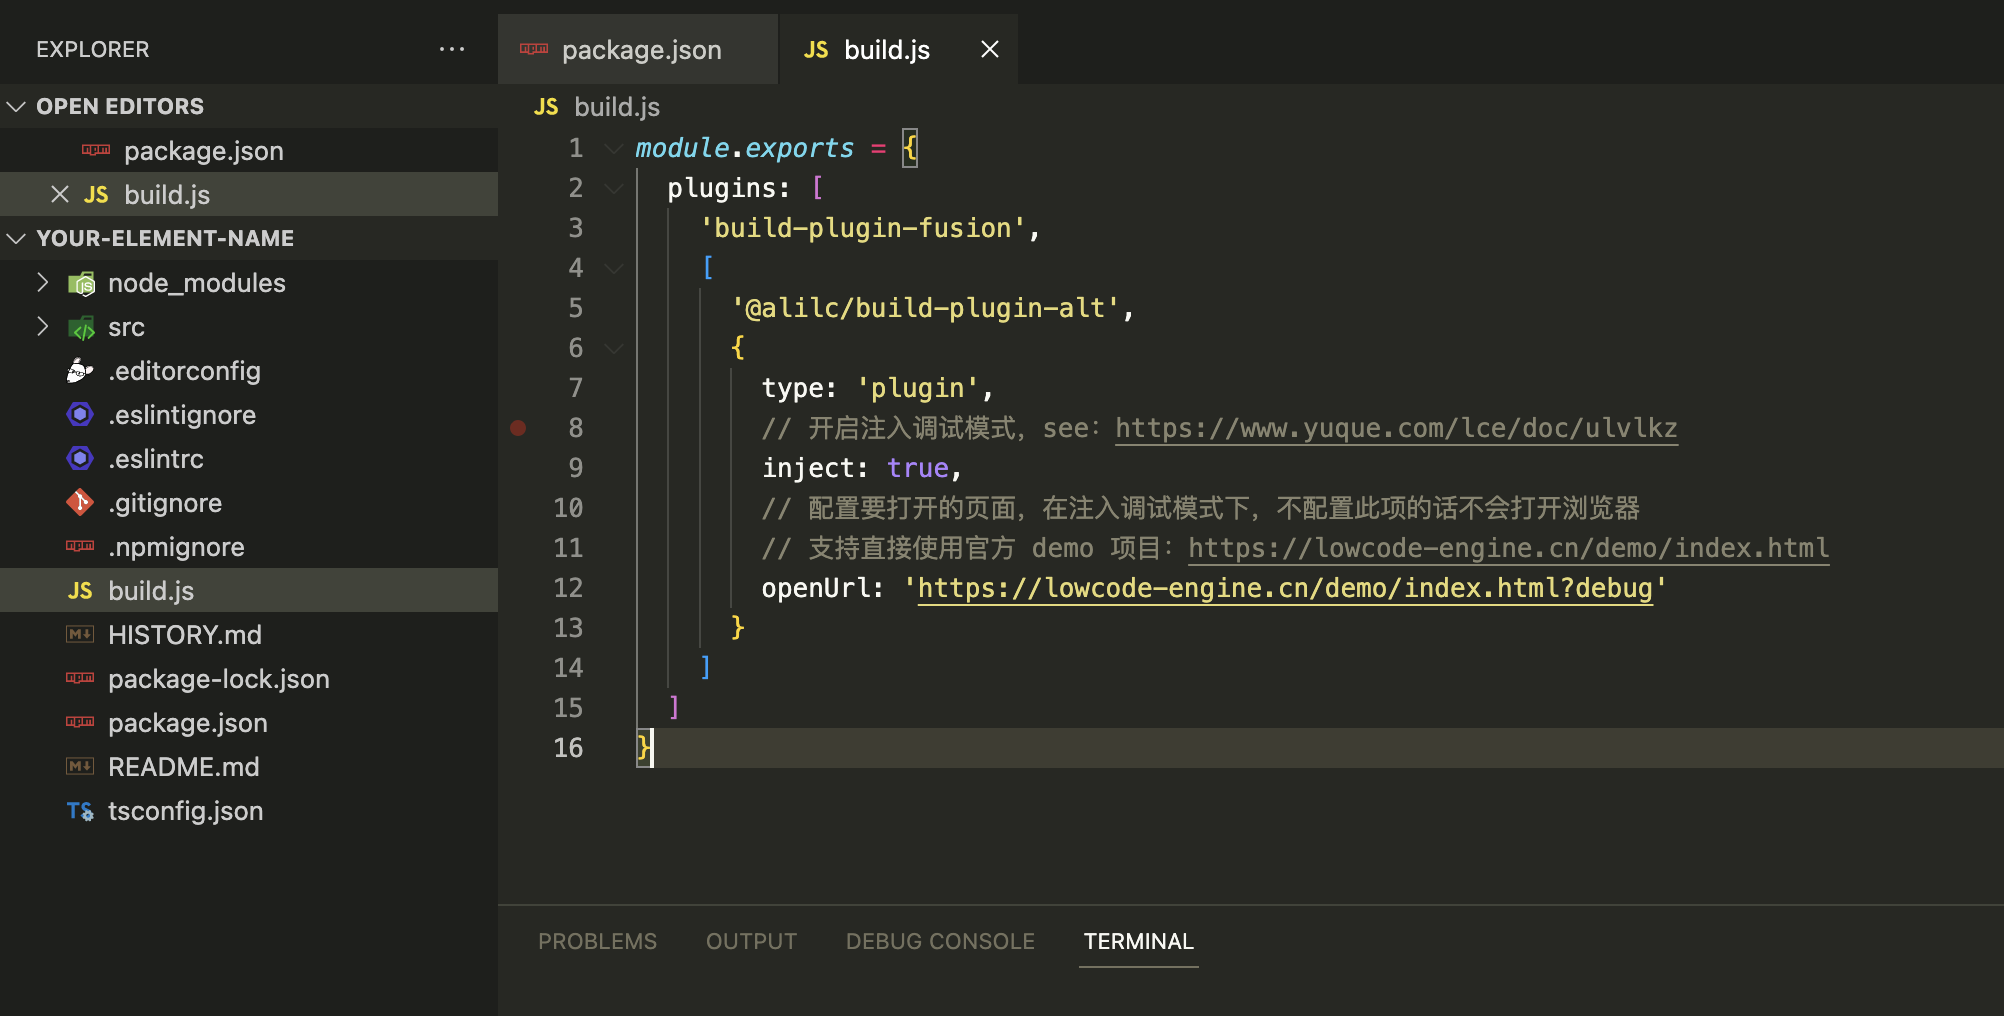Viewport: 2004px width, 1016px height.
Task: Select the HISTORY.md markdown icon
Action: click(79, 634)
